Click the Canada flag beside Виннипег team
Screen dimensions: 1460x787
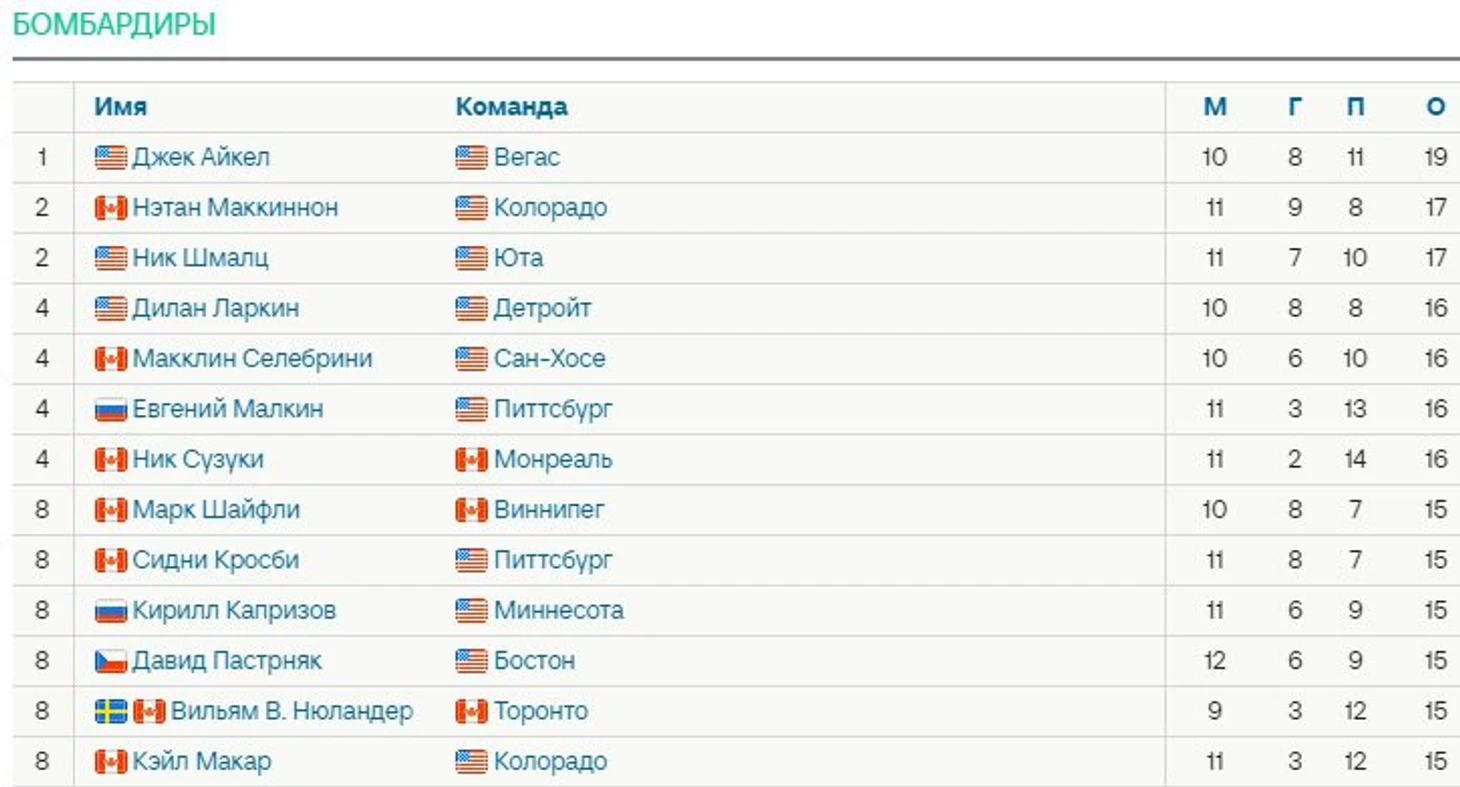[471, 510]
